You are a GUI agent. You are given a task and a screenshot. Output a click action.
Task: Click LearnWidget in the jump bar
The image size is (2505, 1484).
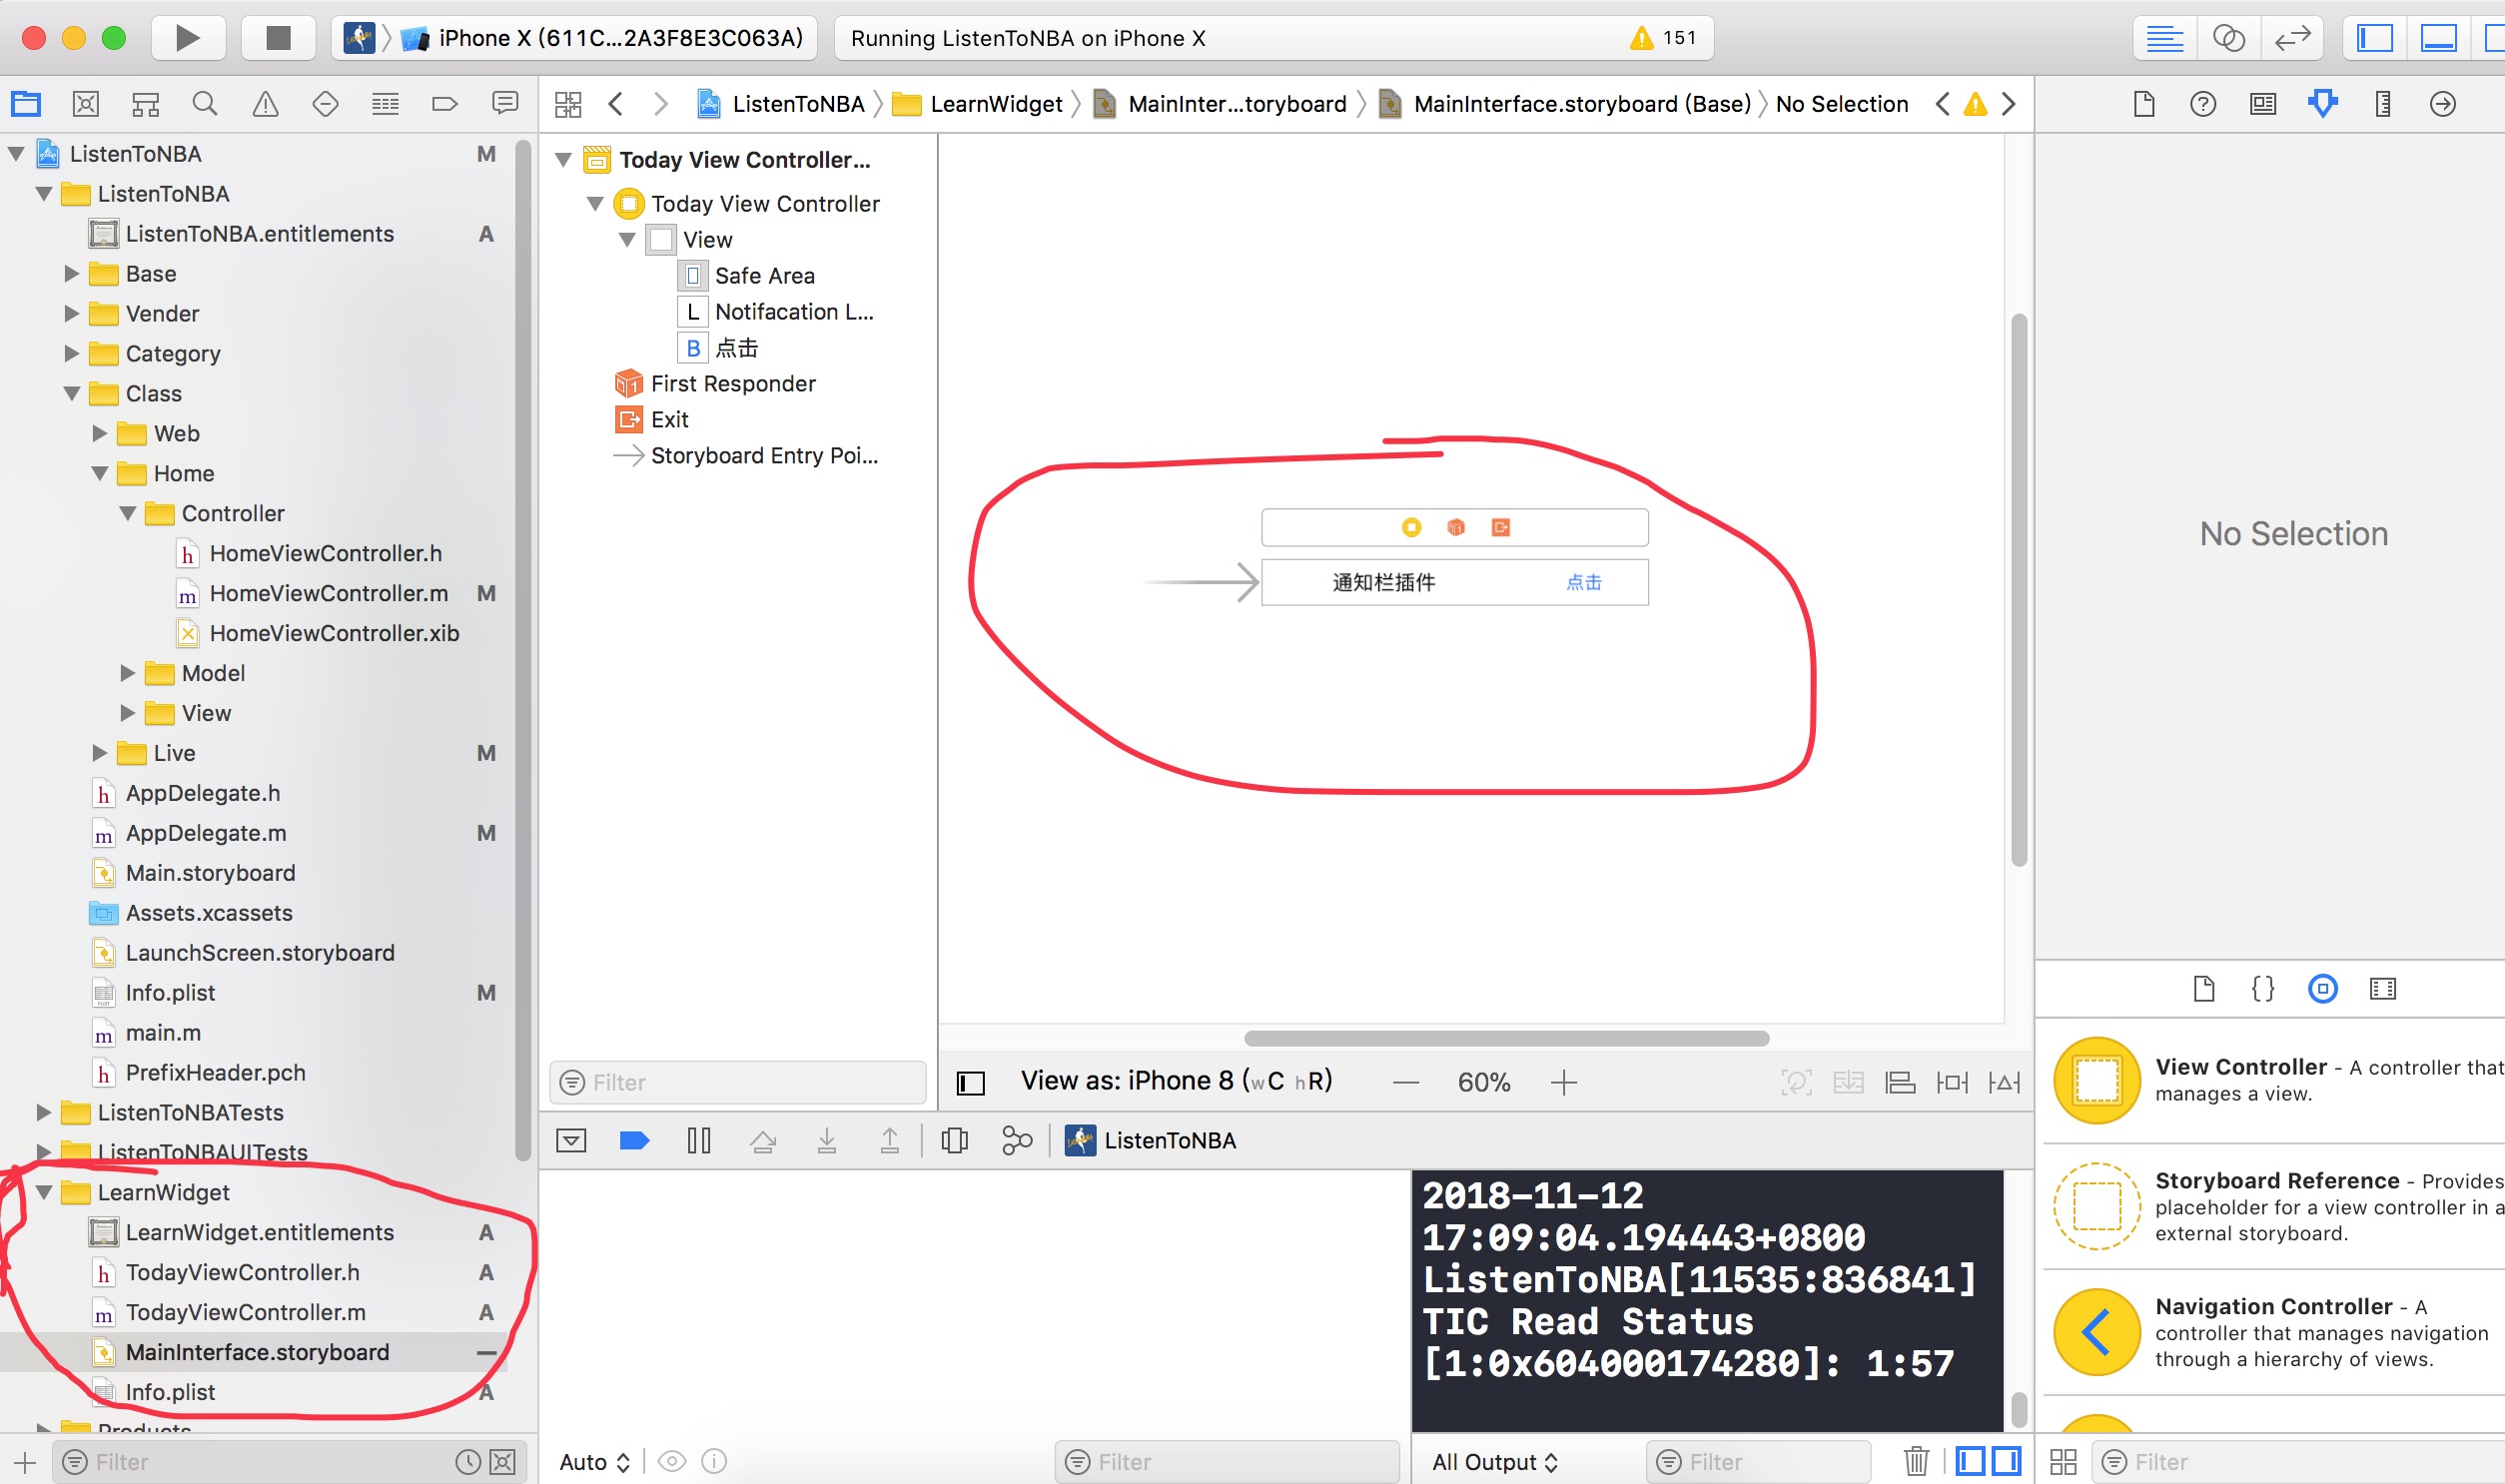[x=995, y=104]
